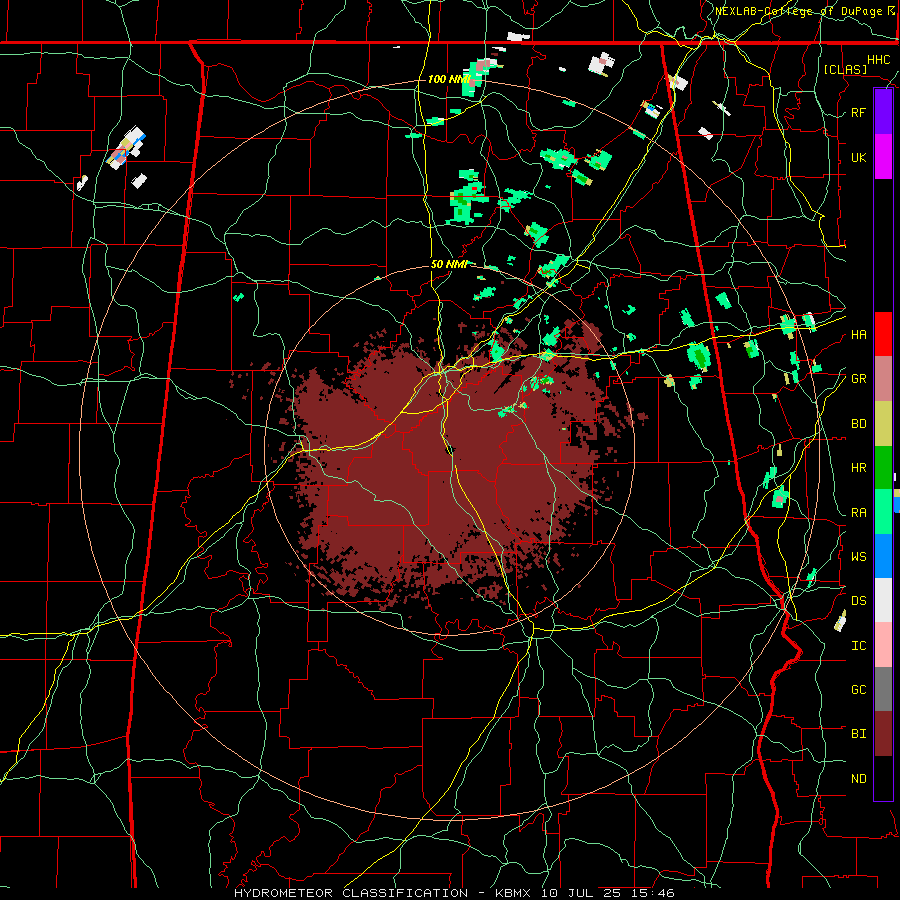Click the '50 NMI' range ring label
This screenshot has width=900, height=900.
pos(449,265)
